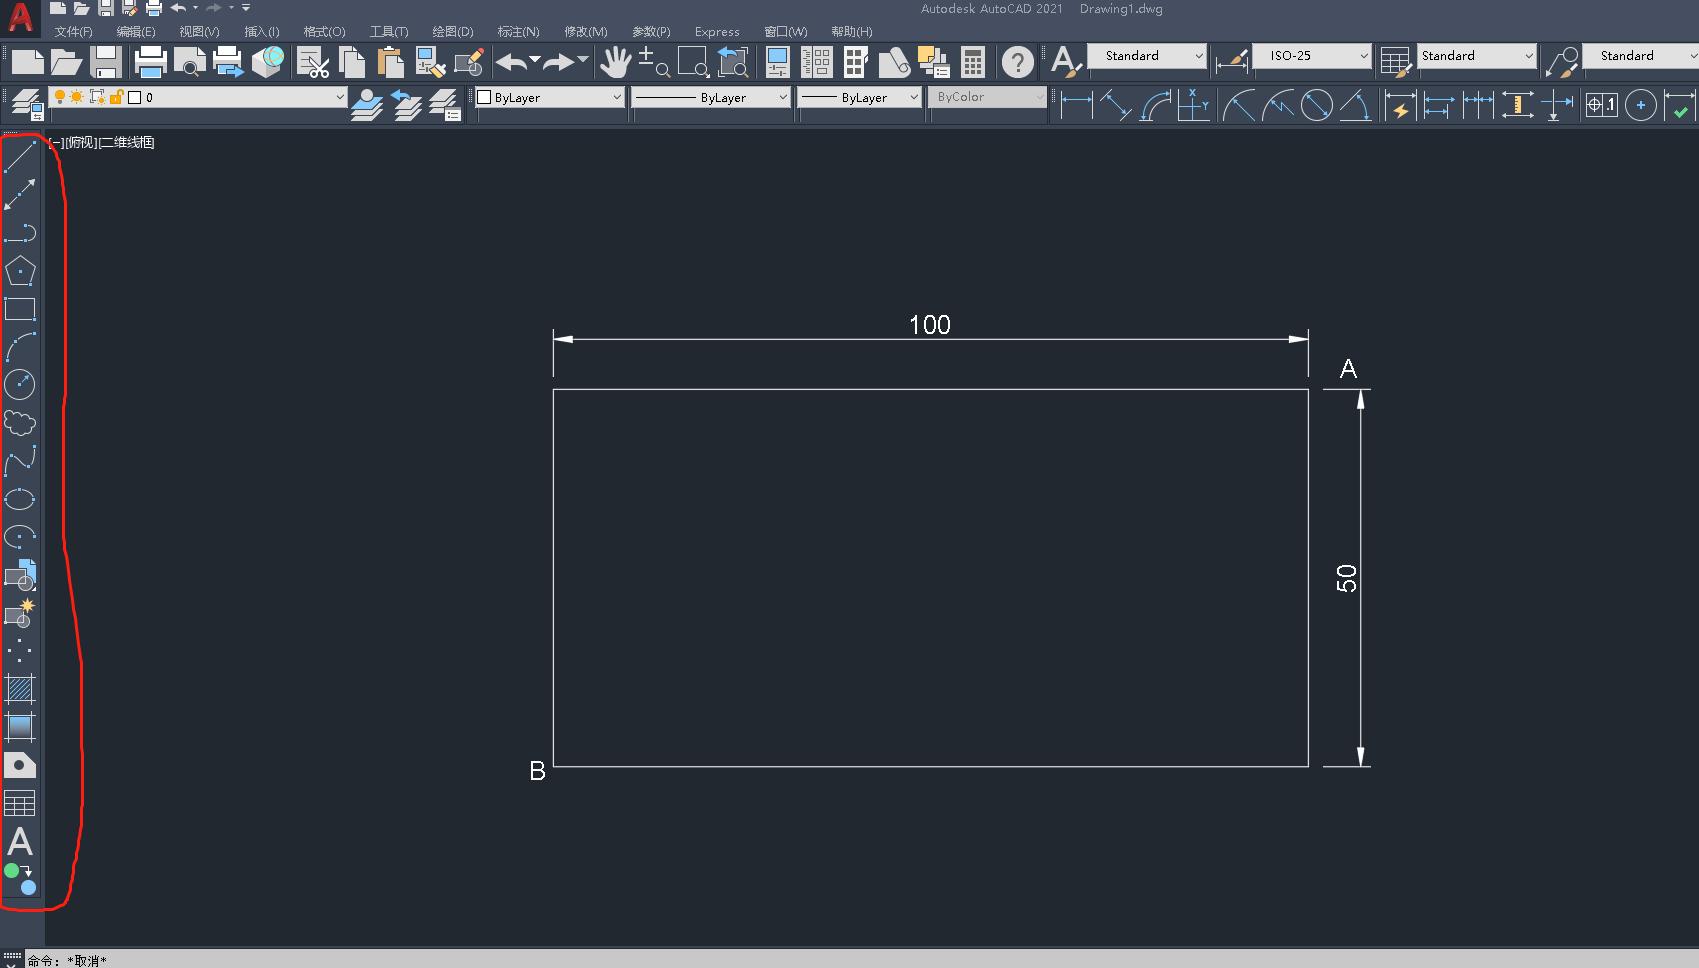The image size is (1699, 968).
Task: Click the Help question mark button
Action: click(1017, 63)
